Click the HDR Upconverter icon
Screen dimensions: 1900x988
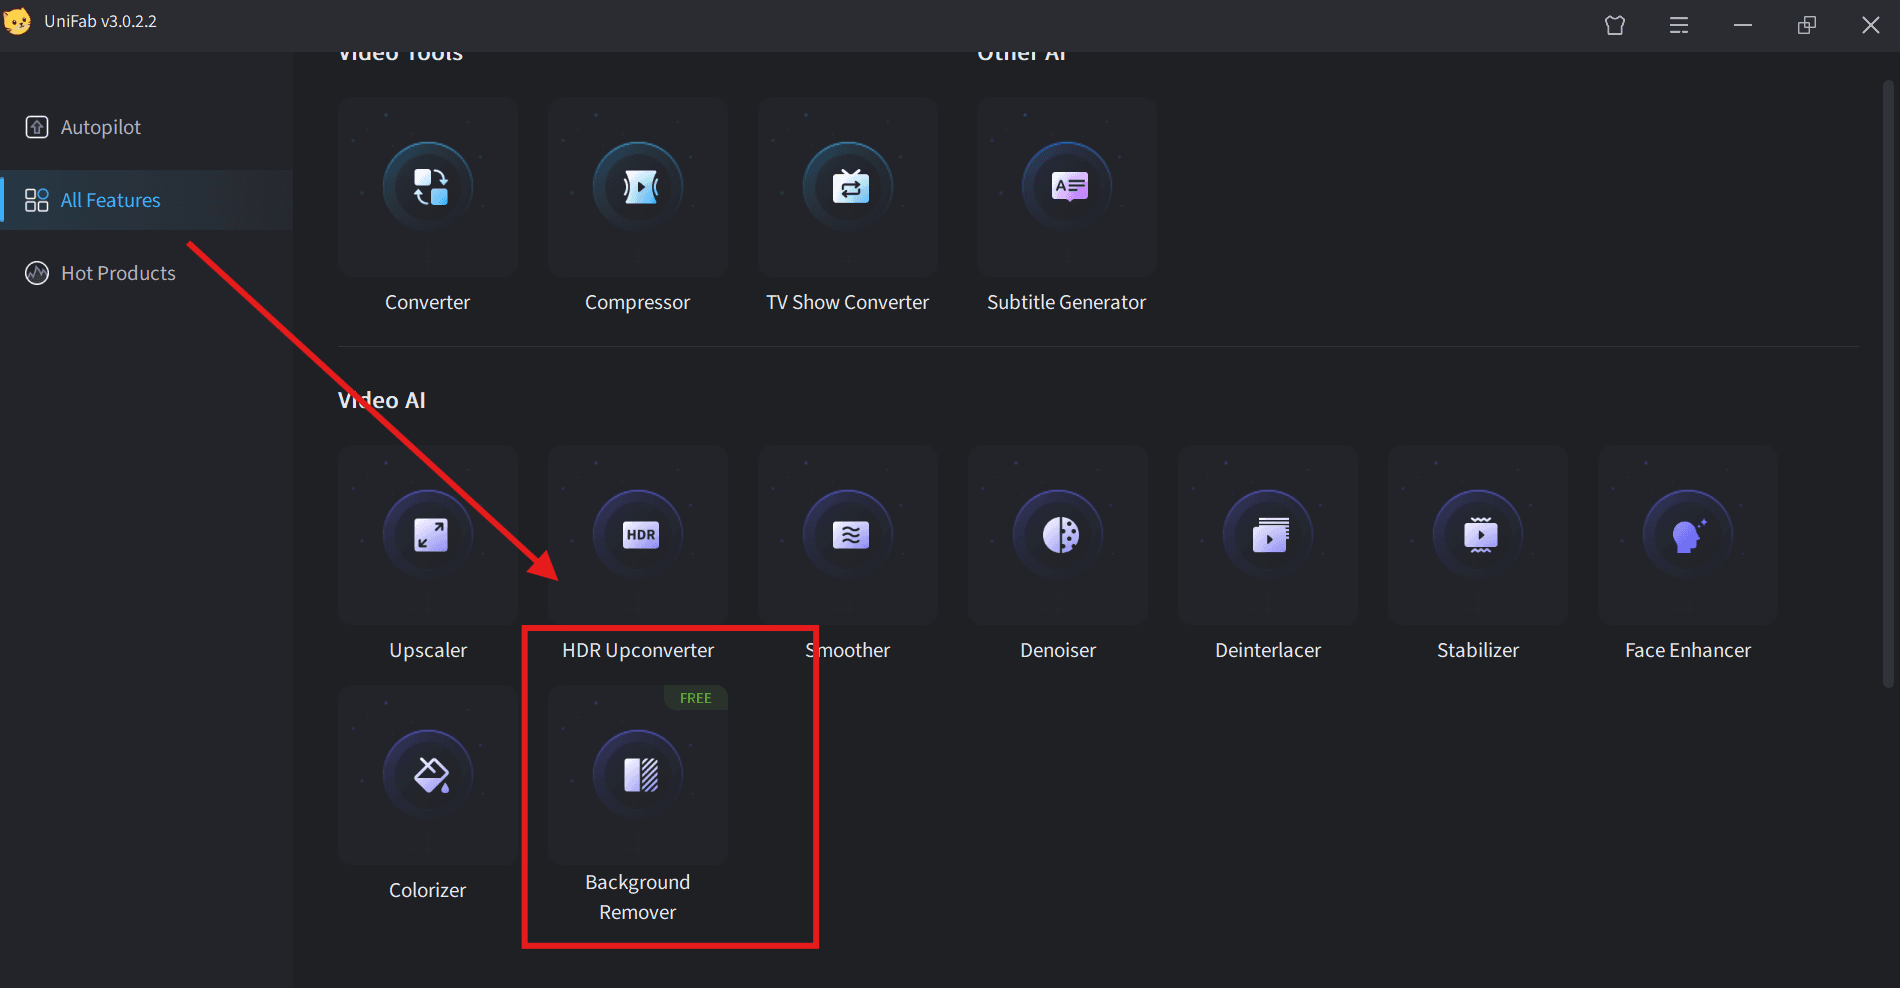point(638,536)
